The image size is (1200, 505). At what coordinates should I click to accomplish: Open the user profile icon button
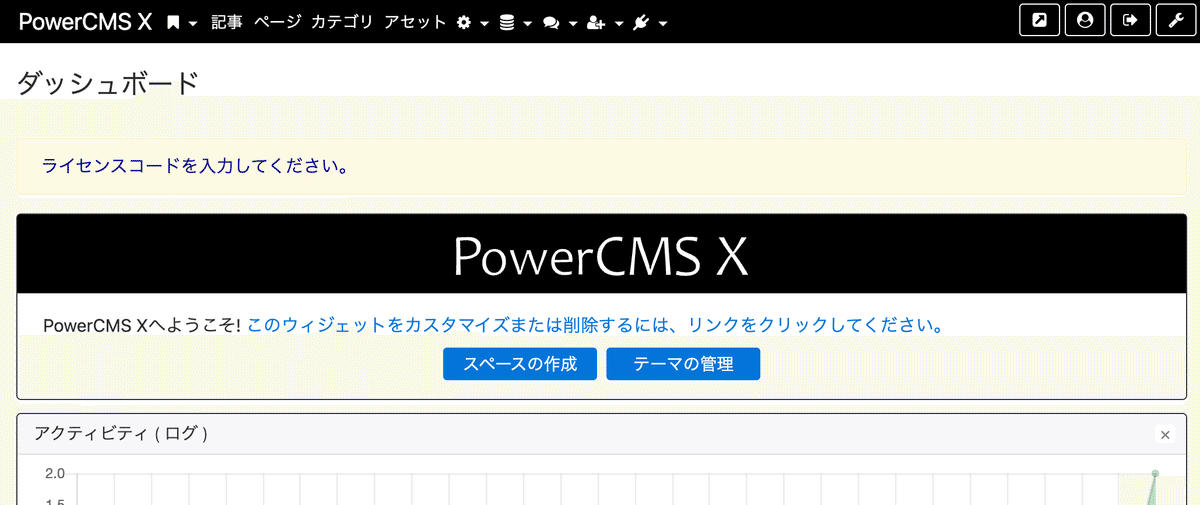click(x=1085, y=20)
